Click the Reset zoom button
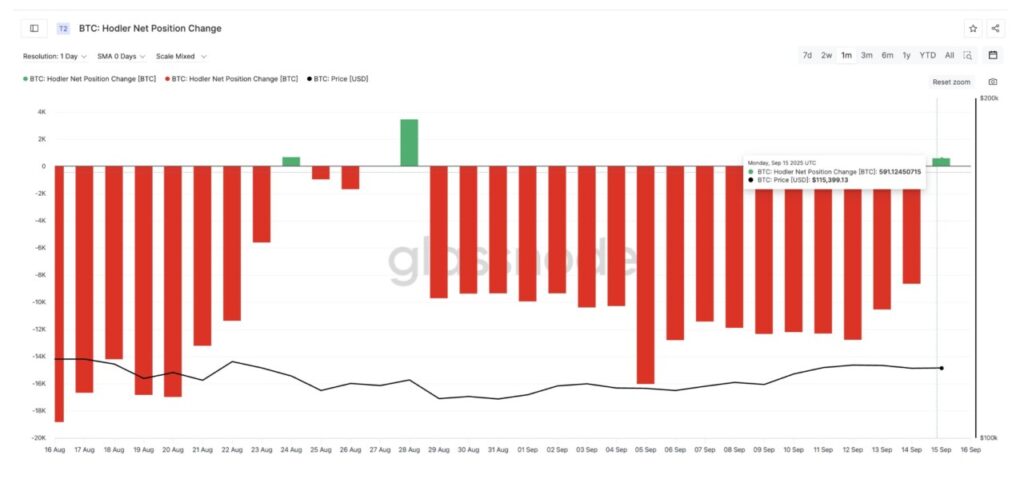Viewport: 1024px width, 479px height. click(x=951, y=82)
